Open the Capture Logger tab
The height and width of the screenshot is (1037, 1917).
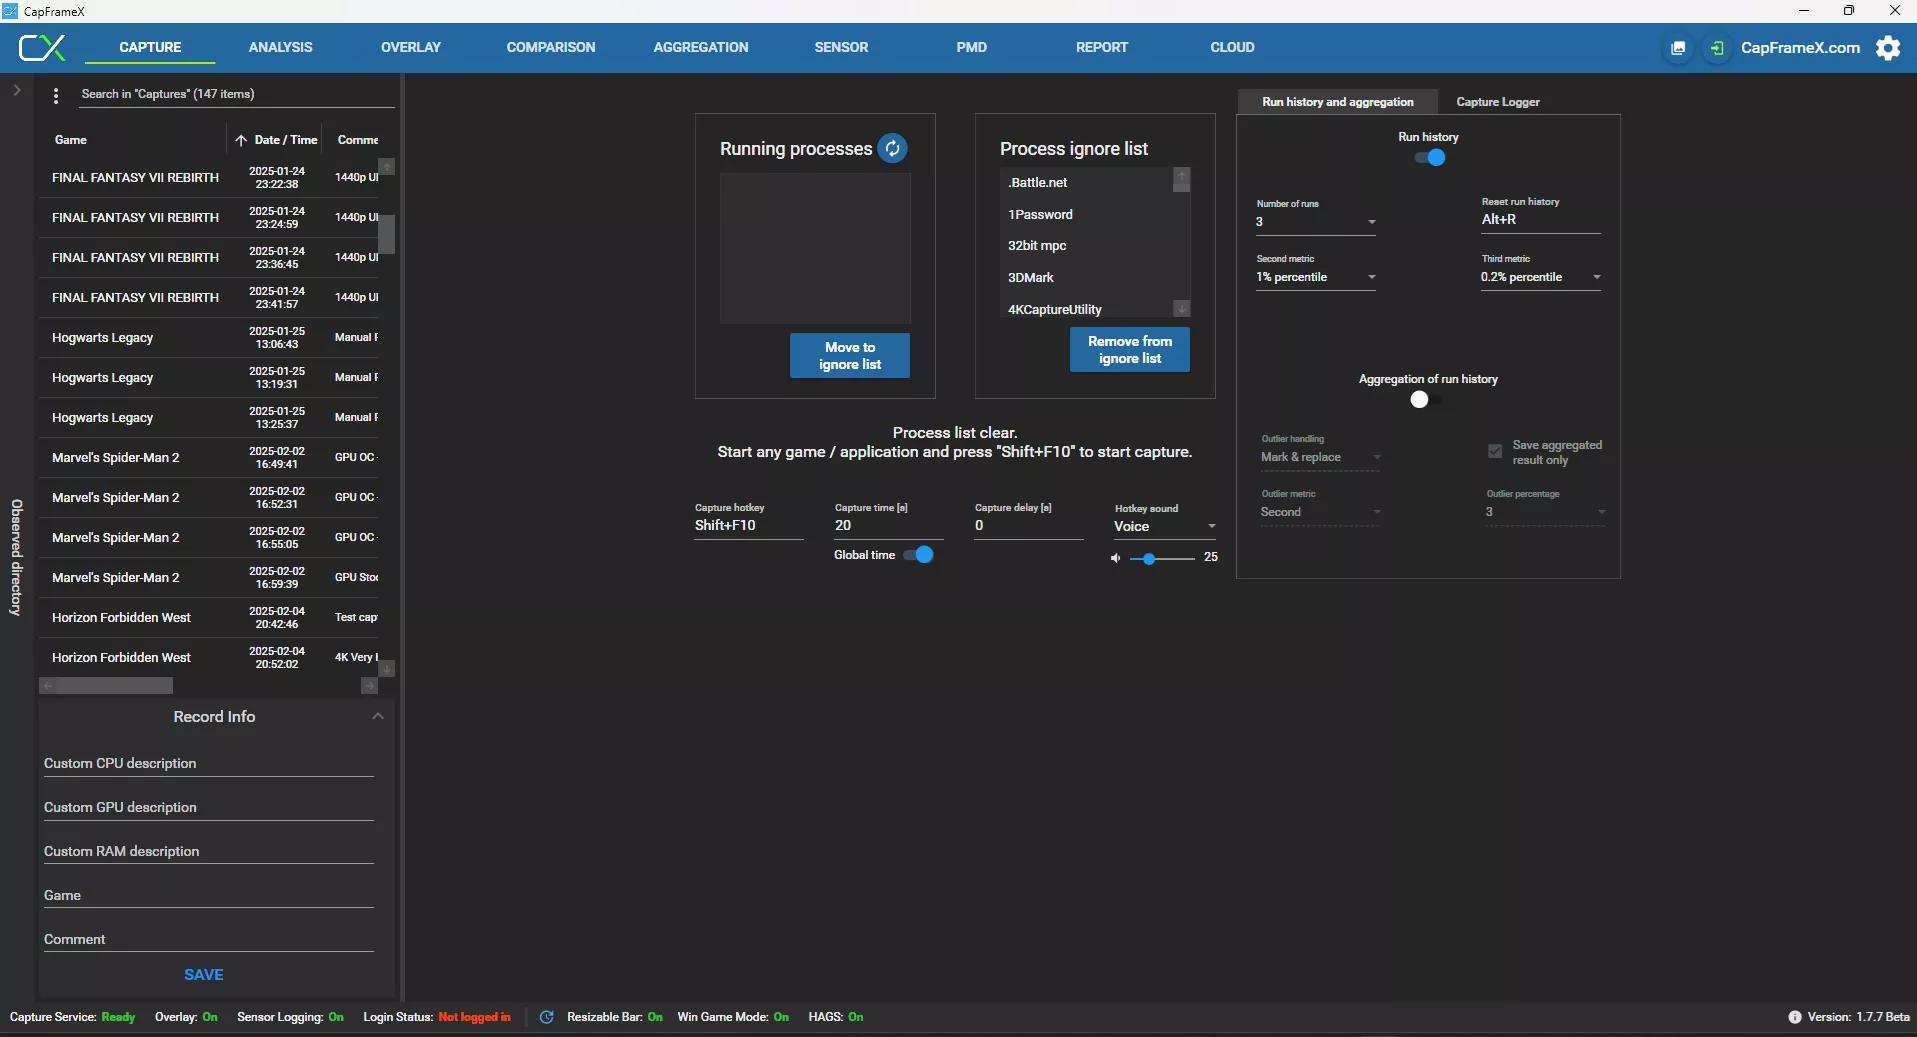pyautogui.click(x=1497, y=102)
